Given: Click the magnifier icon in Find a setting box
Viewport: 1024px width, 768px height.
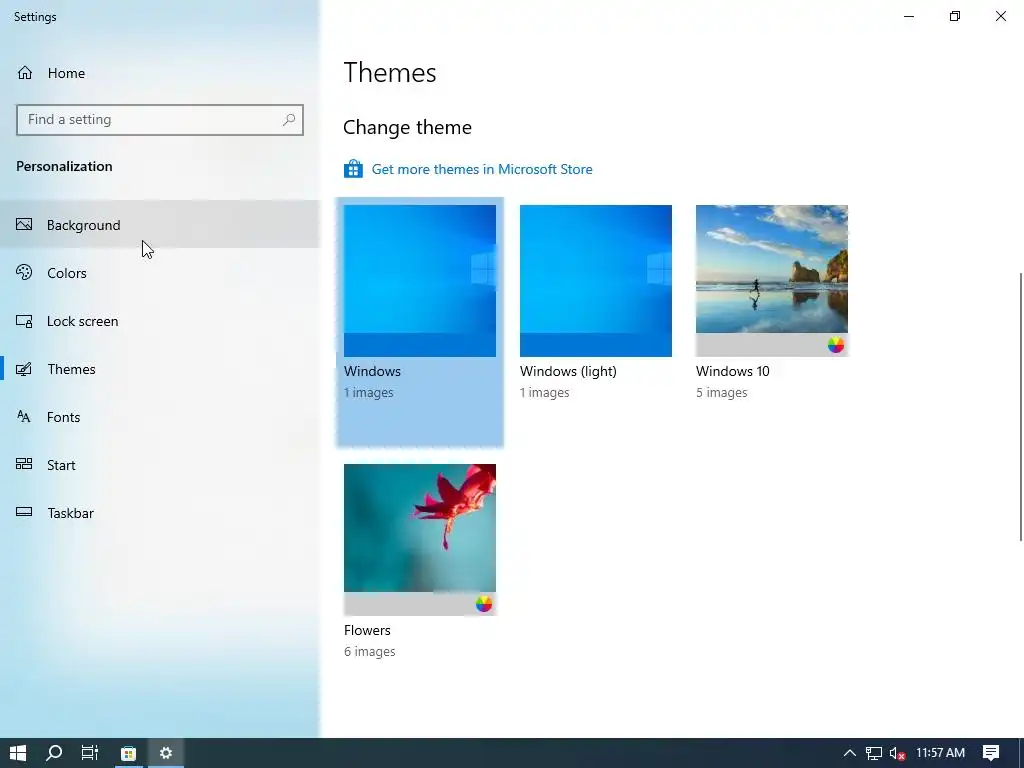Looking at the screenshot, I should 289,120.
